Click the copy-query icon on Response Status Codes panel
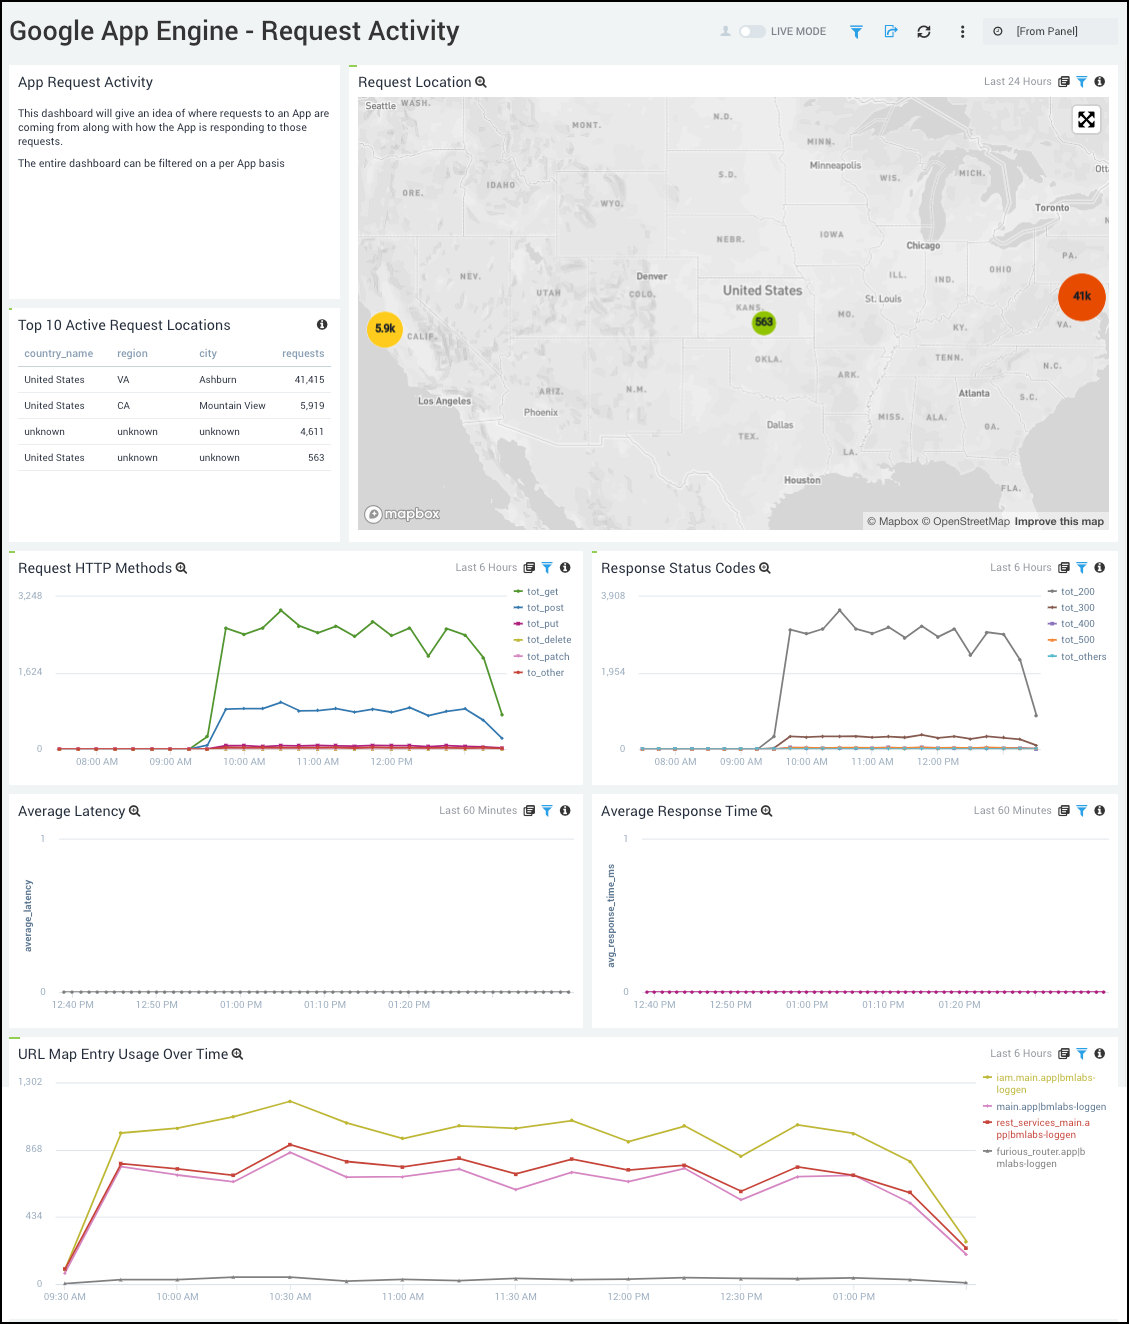The height and width of the screenshot is (1324, 1129). [1063, 567]
